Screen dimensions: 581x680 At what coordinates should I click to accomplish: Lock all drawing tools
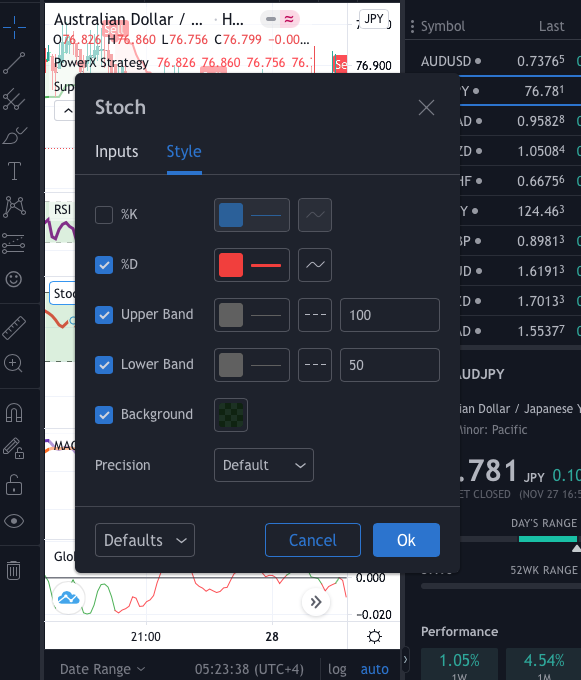14,484
